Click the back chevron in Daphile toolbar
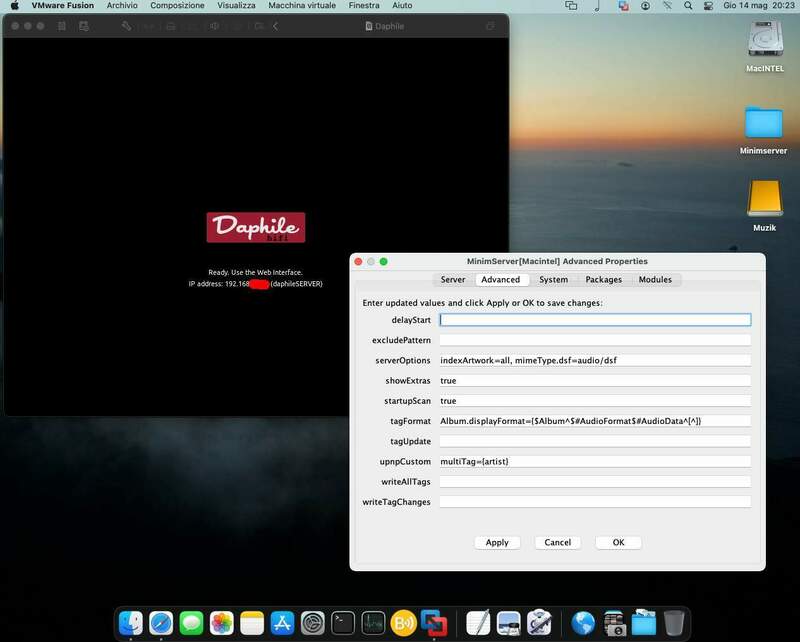The width and height of the screenshot is (800, 642). pos(275,26)
